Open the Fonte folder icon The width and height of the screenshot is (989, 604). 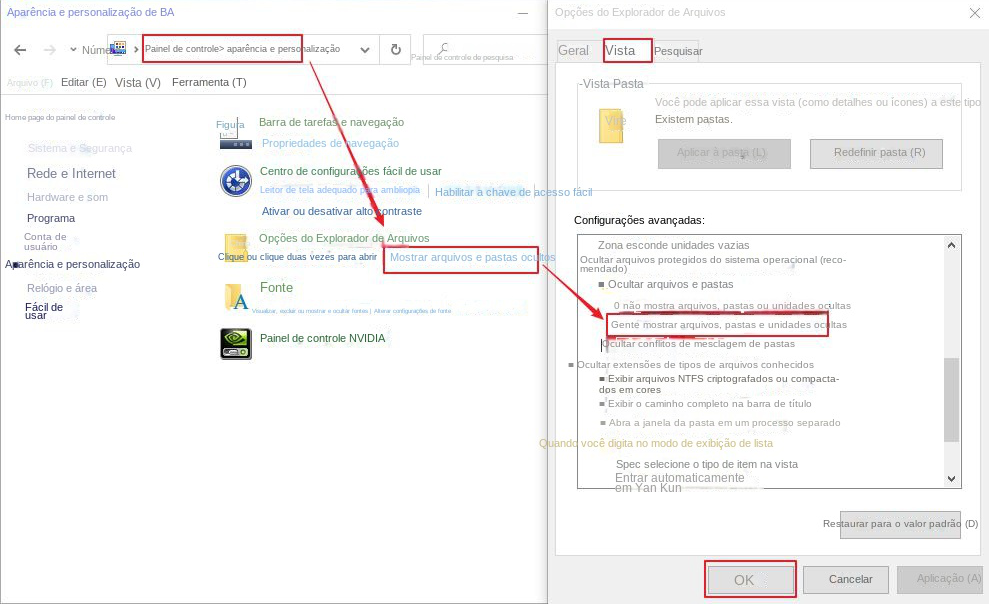coord(236,296)
